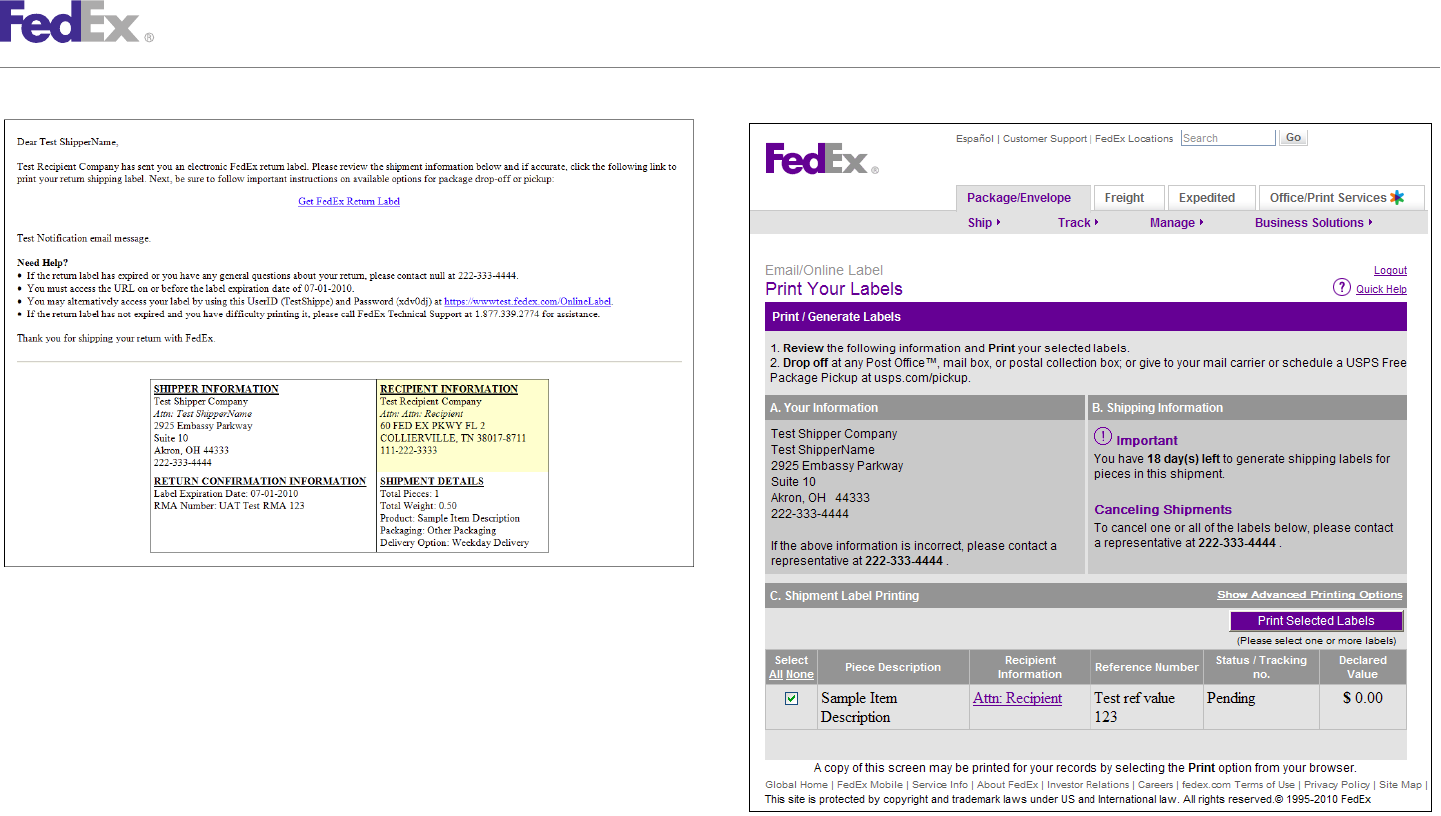Click the Quick Help question mark icon
1441x816 pixels.
point(1342,288)
